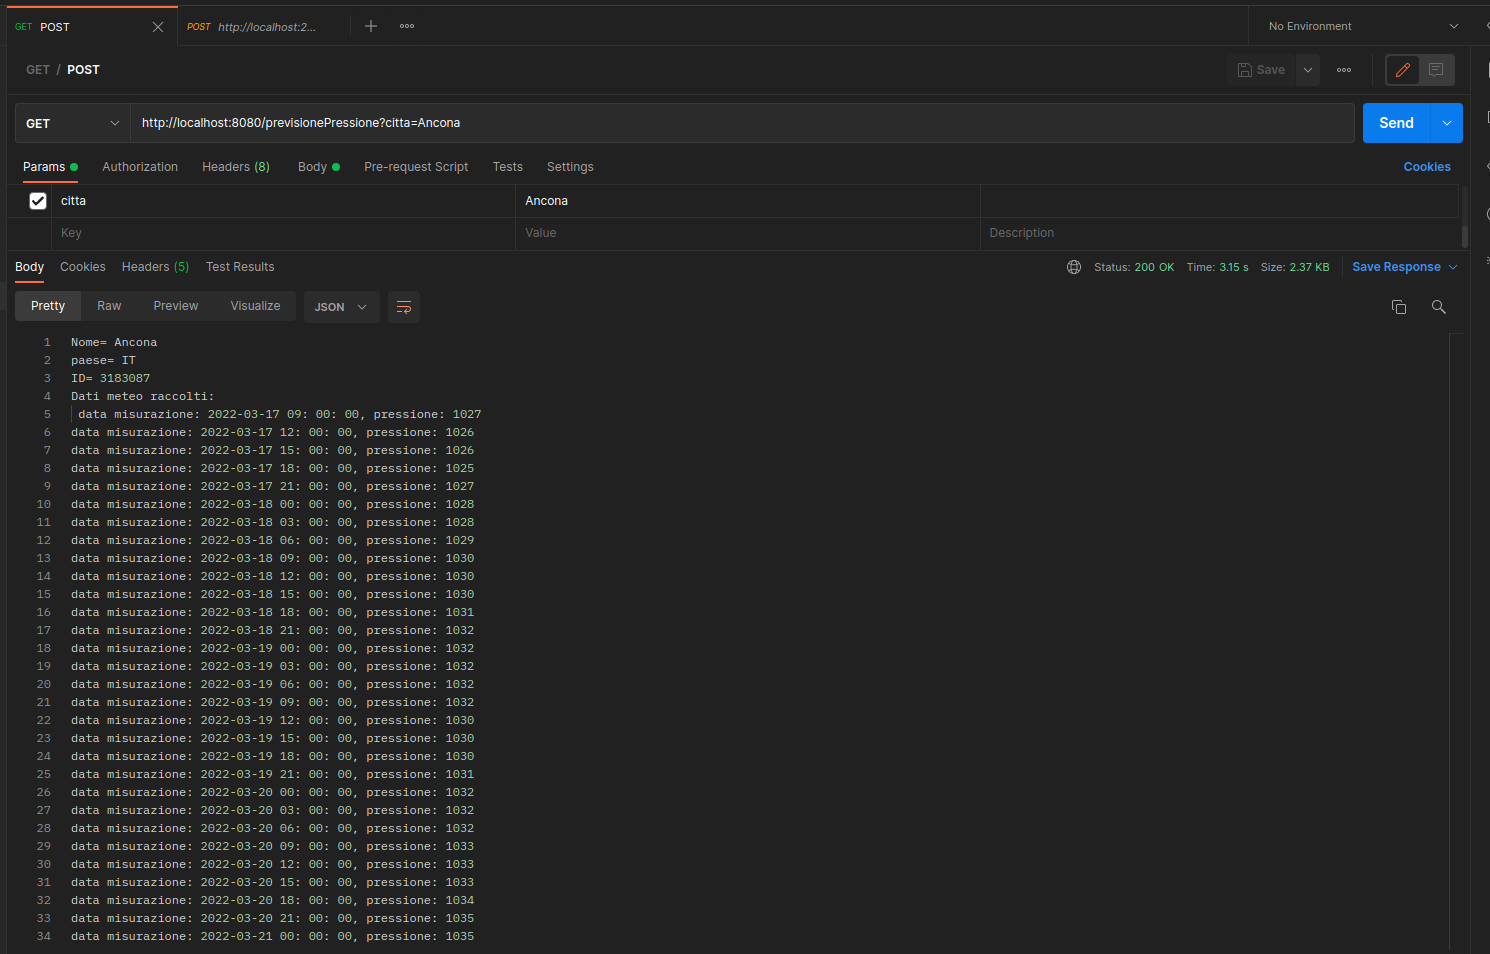This screenshot has height=954, width=1490.
Task: Click the request URL input field
Action: [742, 123]
